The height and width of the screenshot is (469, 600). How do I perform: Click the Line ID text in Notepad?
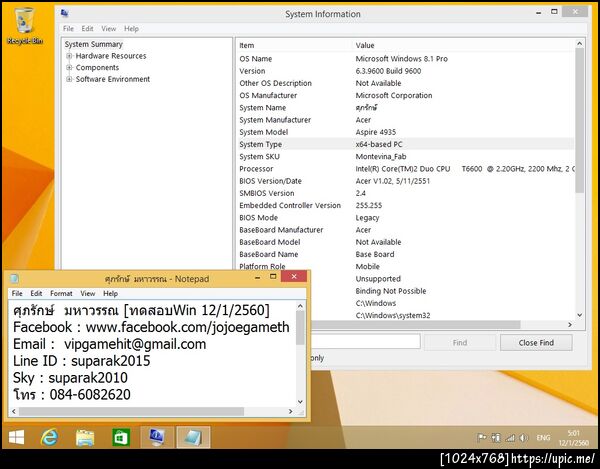click(82, 361)
